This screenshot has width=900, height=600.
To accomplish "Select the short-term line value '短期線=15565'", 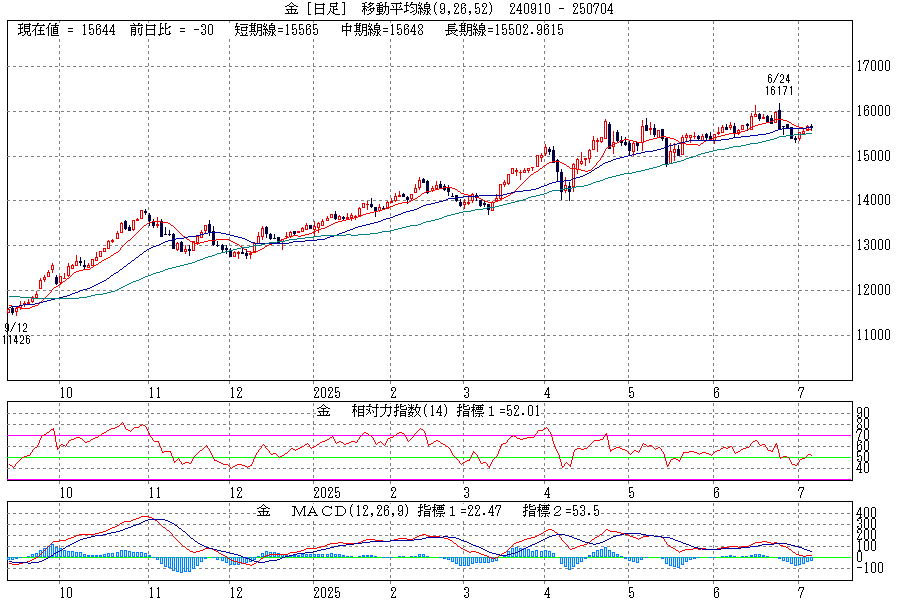I will click(x=276, y=30).
